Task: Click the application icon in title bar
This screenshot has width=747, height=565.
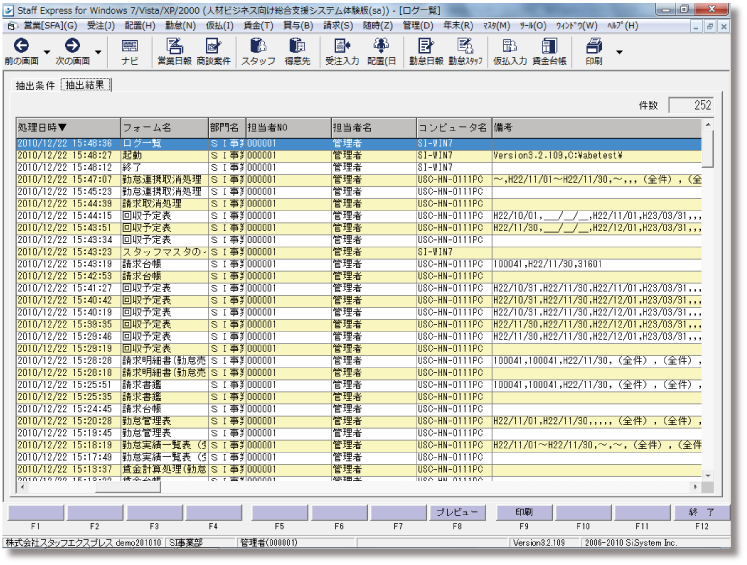Action: (x=9, y=10)
